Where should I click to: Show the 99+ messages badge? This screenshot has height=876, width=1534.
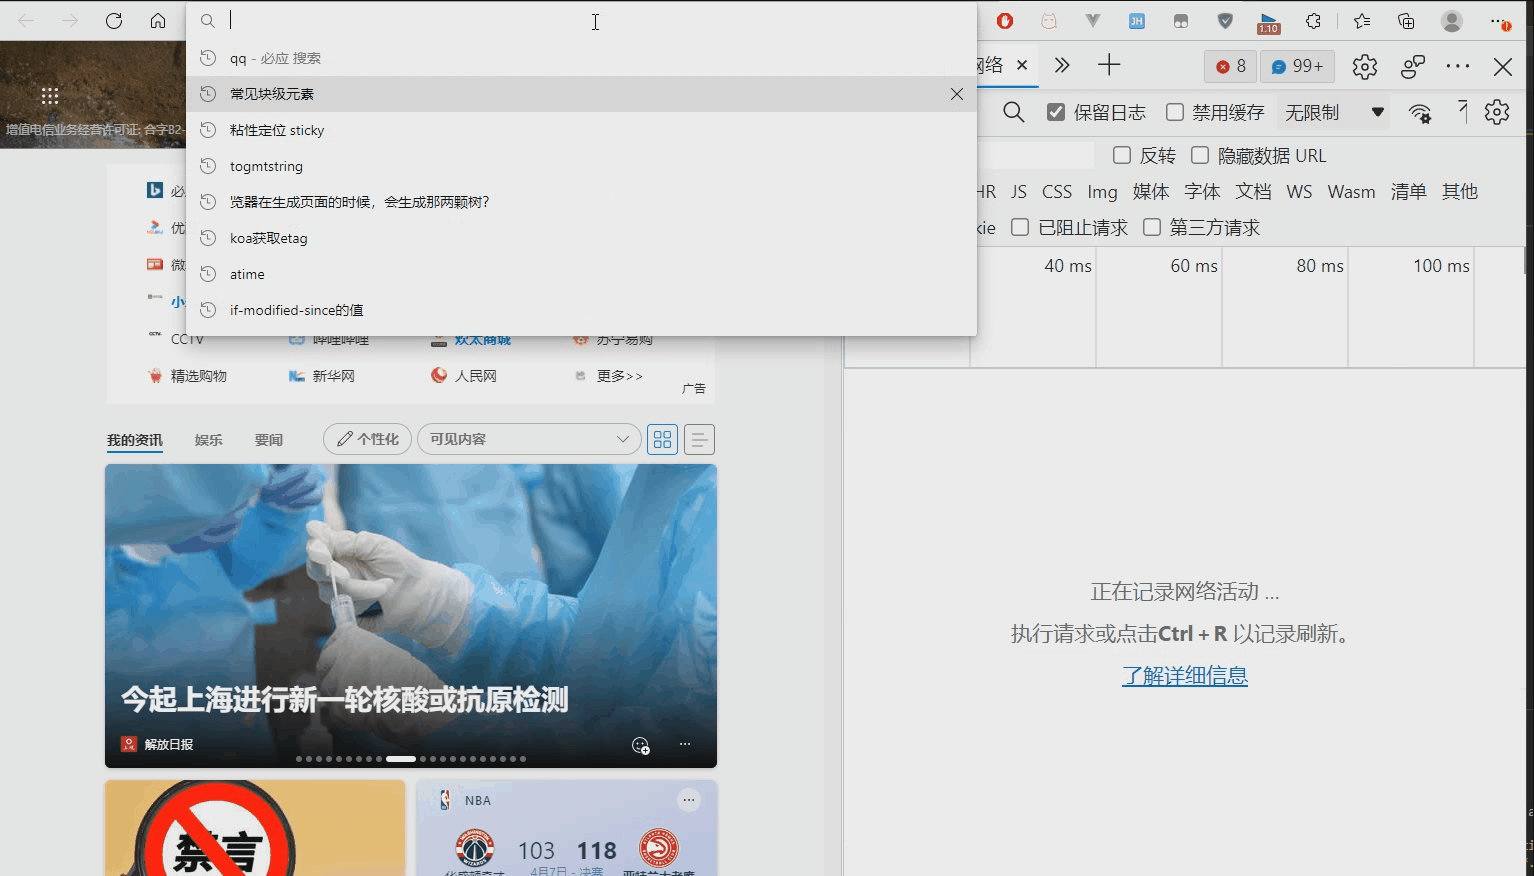[1298, 66]
